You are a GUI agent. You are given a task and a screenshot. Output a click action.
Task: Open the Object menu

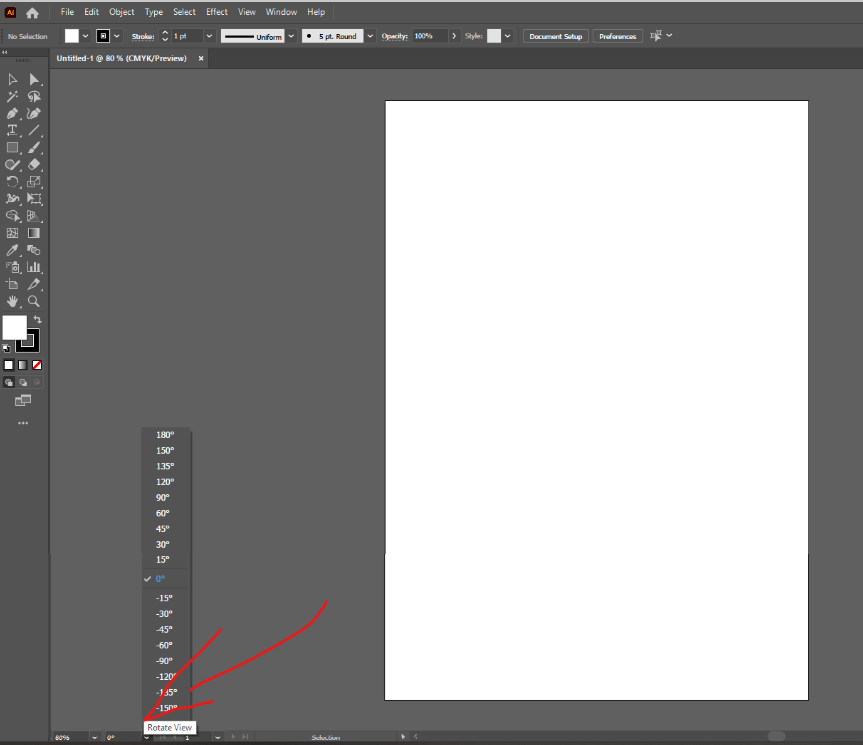coord(122,12)
